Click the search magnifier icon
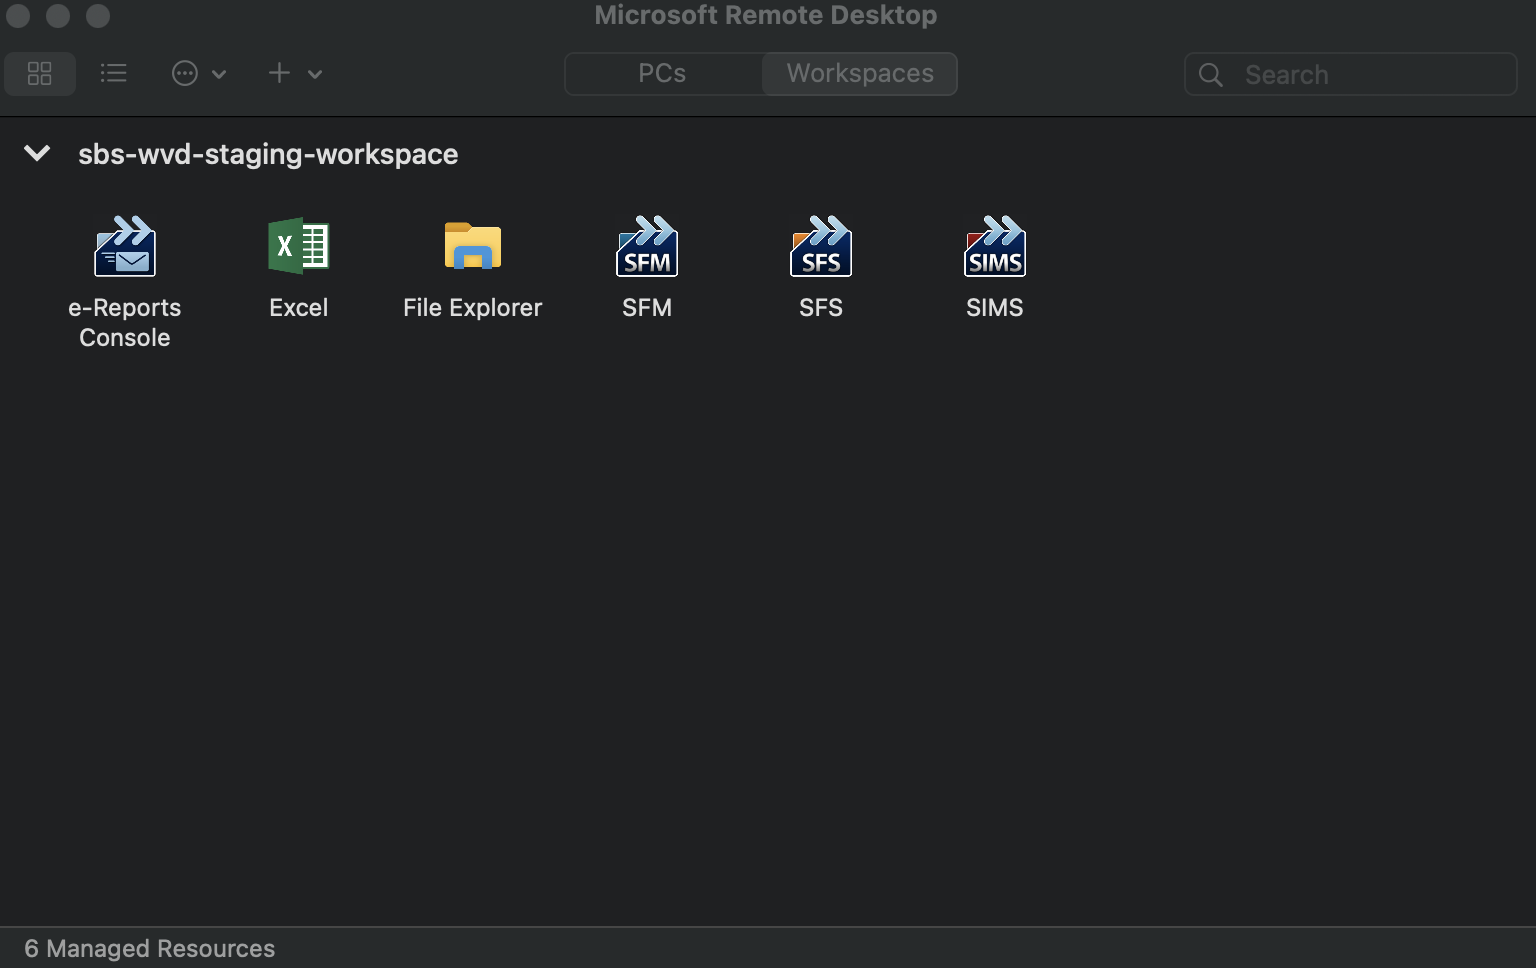The height and width of the screenshot is (968, 1536). pyautogui.click(x=1211, y=75)
